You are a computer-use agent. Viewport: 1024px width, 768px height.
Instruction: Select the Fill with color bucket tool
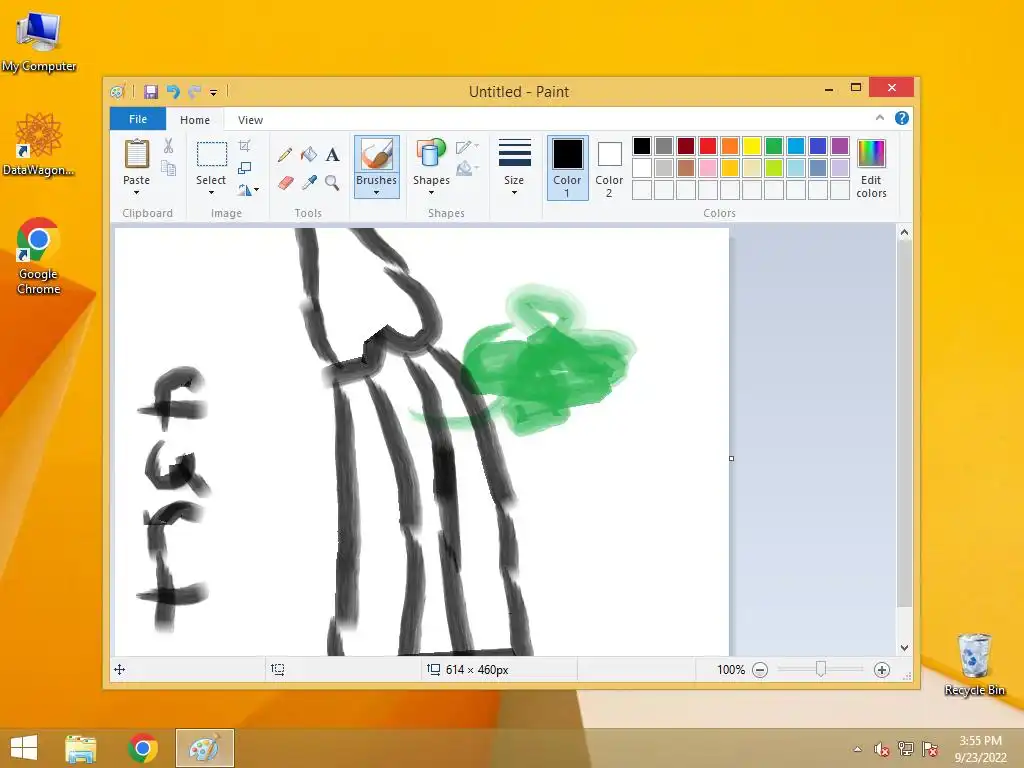308,155
